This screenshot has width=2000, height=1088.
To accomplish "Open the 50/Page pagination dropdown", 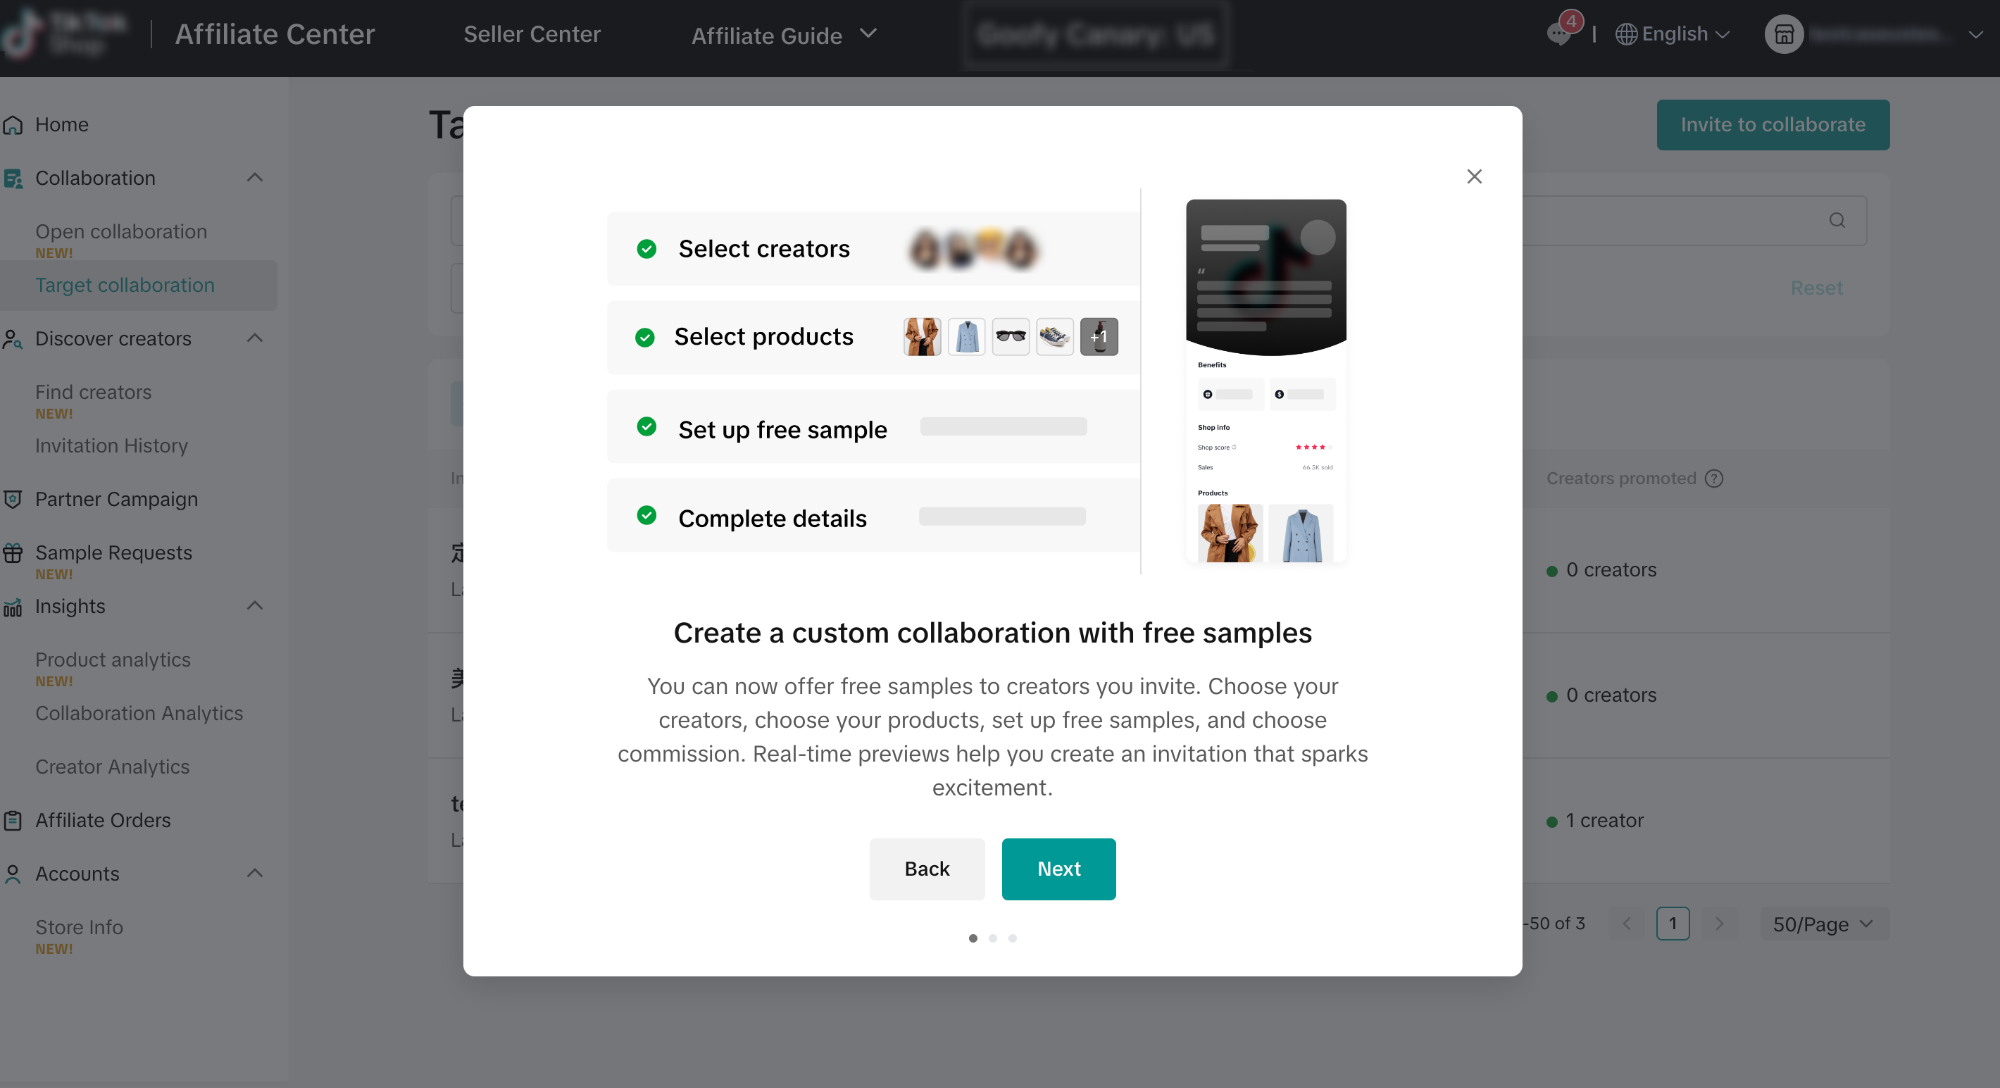I will (x=1823, y=924).
